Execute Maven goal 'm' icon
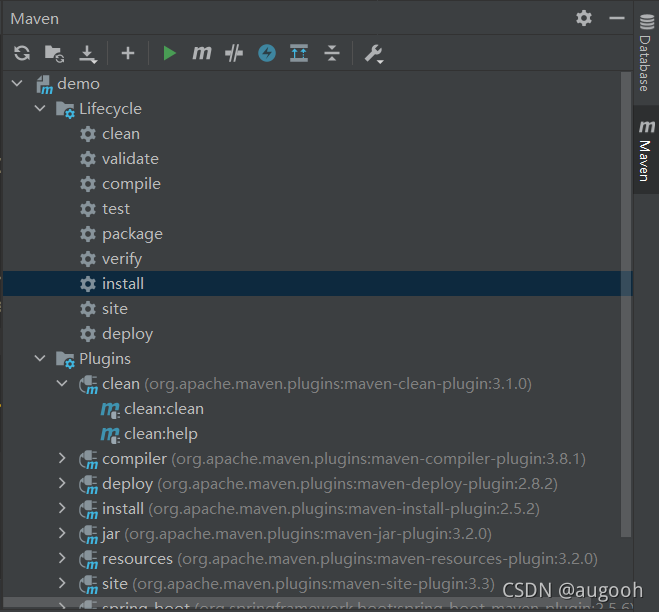659x612 pixels. (x=202, y=53)
